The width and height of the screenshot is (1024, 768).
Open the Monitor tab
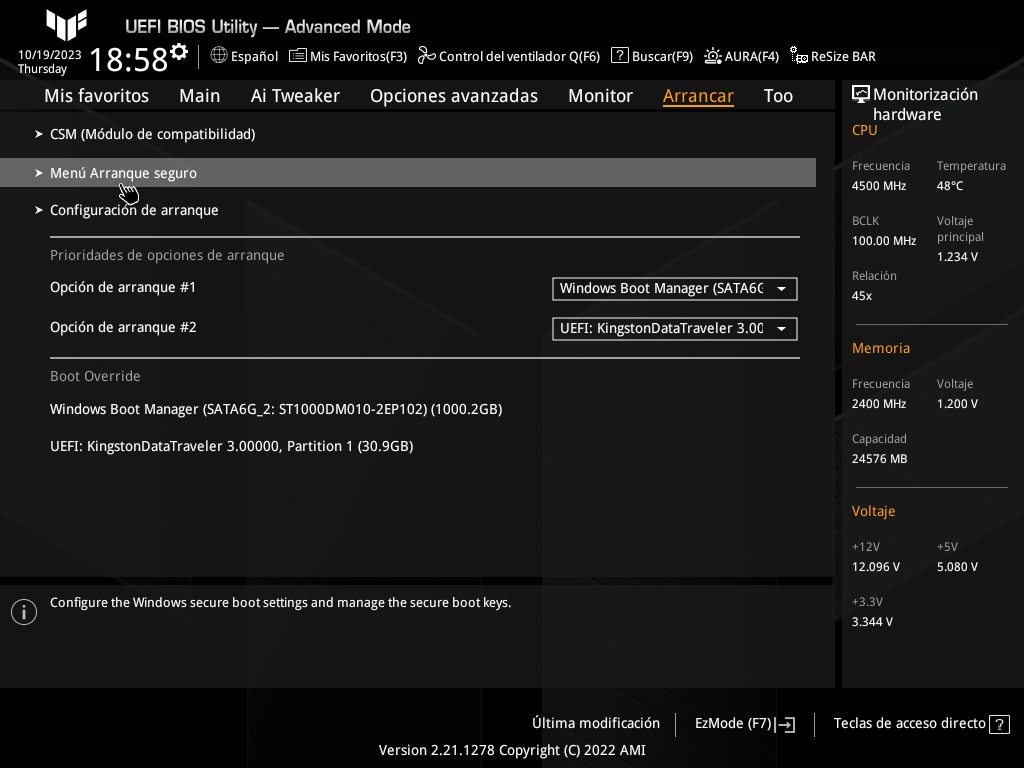(x=600, y=96)
